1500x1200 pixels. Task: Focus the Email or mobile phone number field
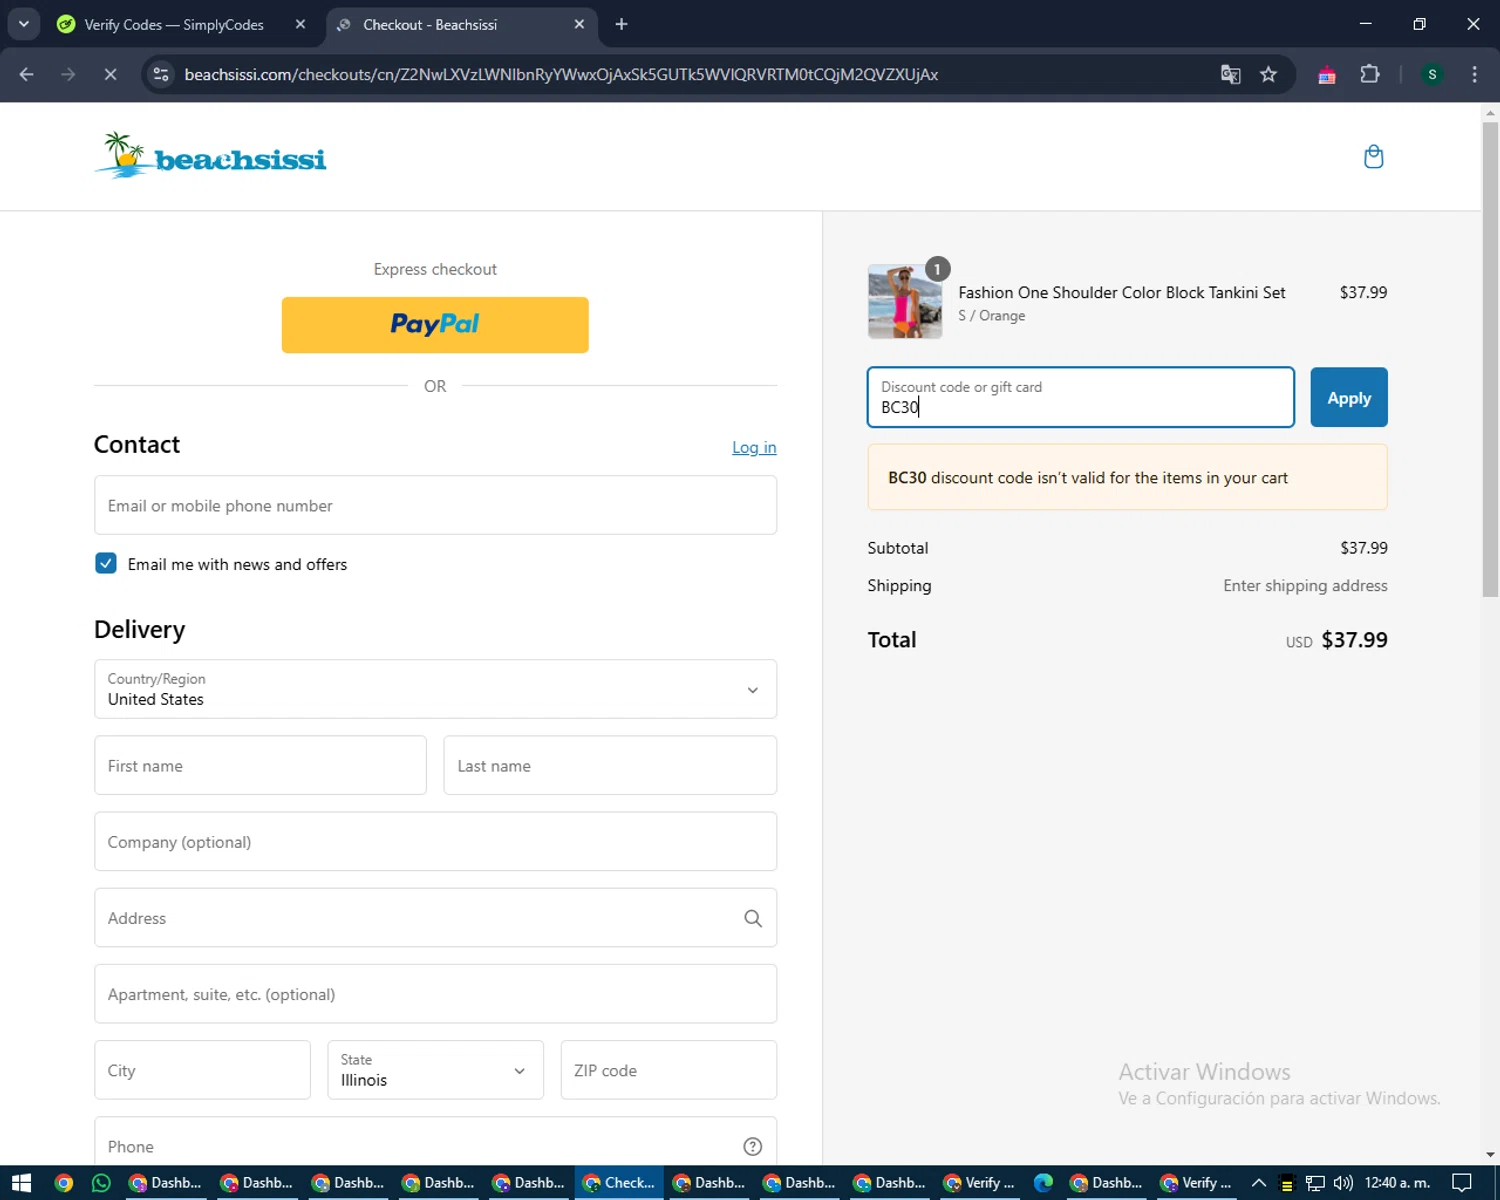pyautogui.click(x=435, y=505)
